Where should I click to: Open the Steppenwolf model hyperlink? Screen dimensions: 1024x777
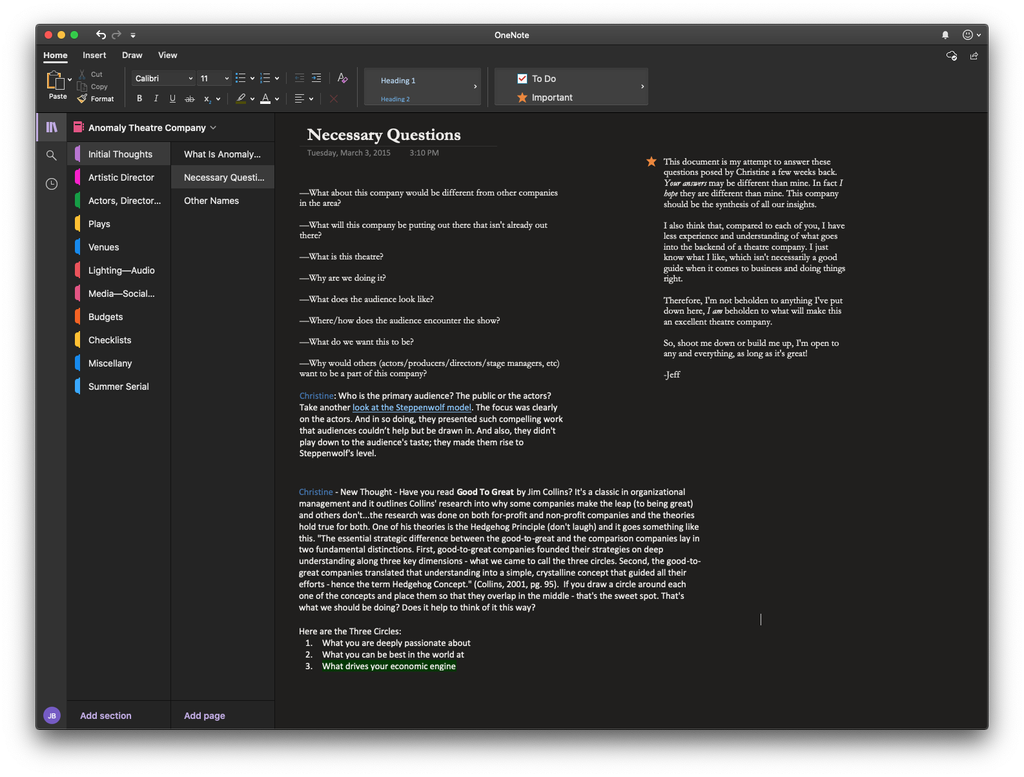(411, 407)
